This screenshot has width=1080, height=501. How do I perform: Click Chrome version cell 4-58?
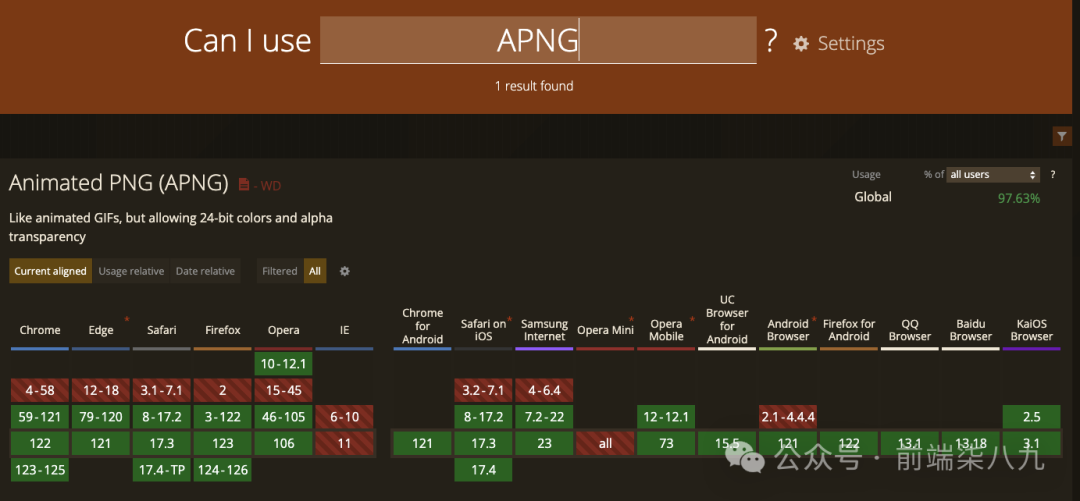coord(40,391)
